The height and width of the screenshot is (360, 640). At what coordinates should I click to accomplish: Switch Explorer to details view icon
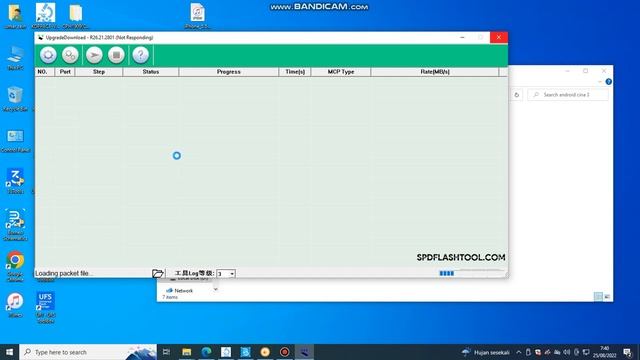click(598, 296)
